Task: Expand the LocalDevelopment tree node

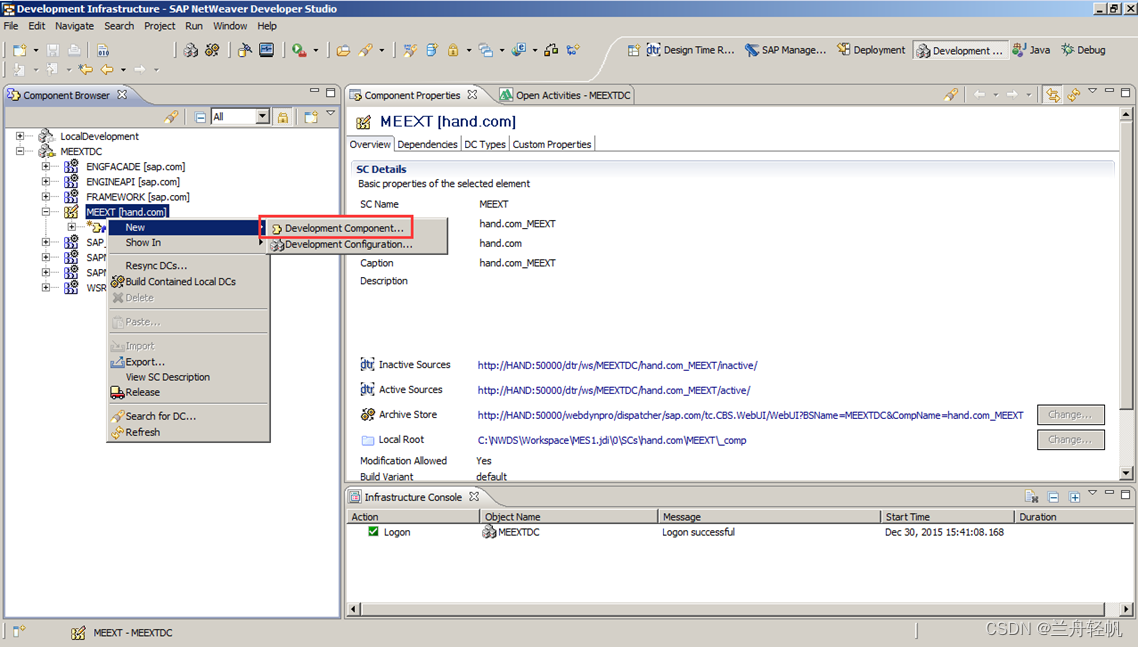Action: pos(20,136)
